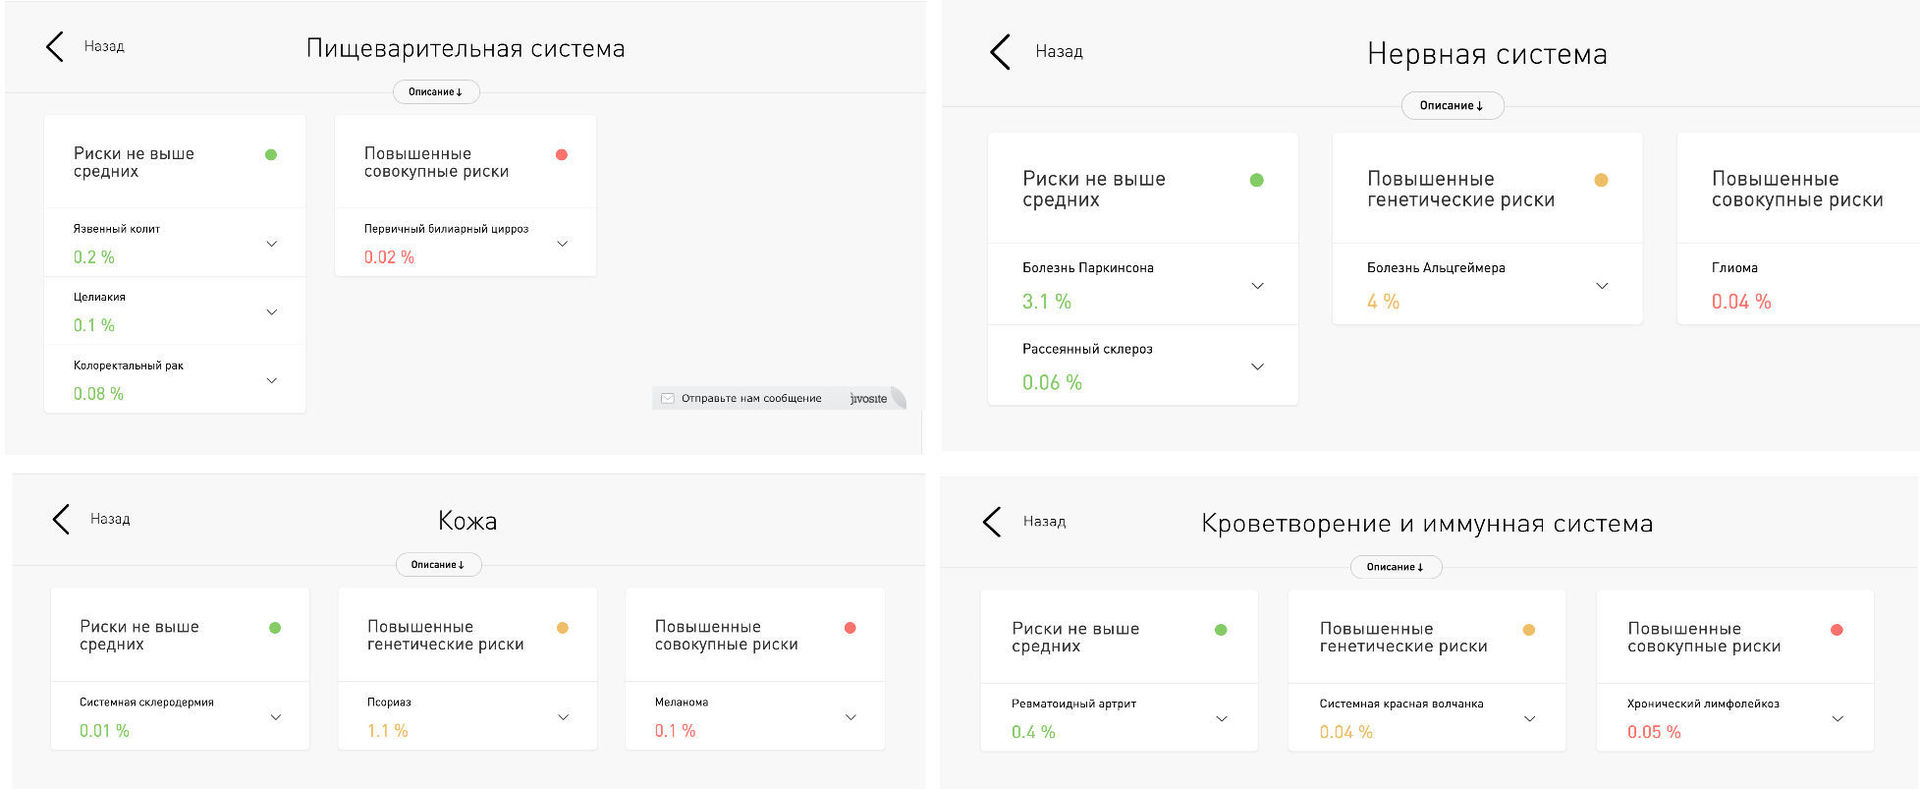Expand the Псориаз risk row
Screen dimensions: 1920x789
[563, 717]
